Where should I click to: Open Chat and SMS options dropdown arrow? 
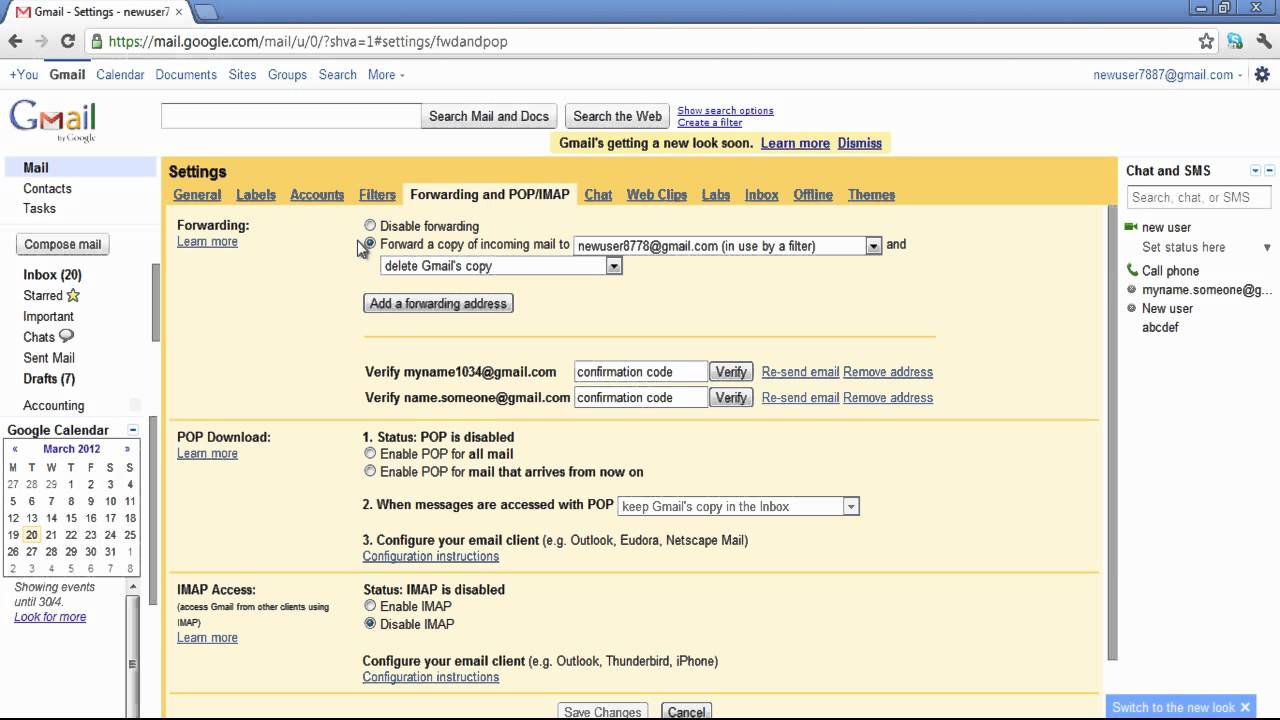[1256, 171]
